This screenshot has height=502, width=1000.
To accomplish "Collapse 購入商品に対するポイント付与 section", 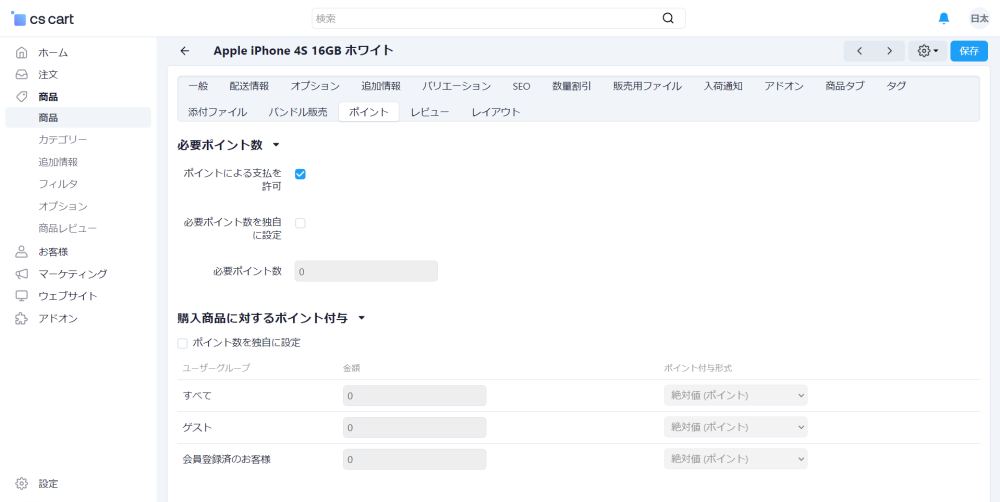I will [x=271, y=318].
